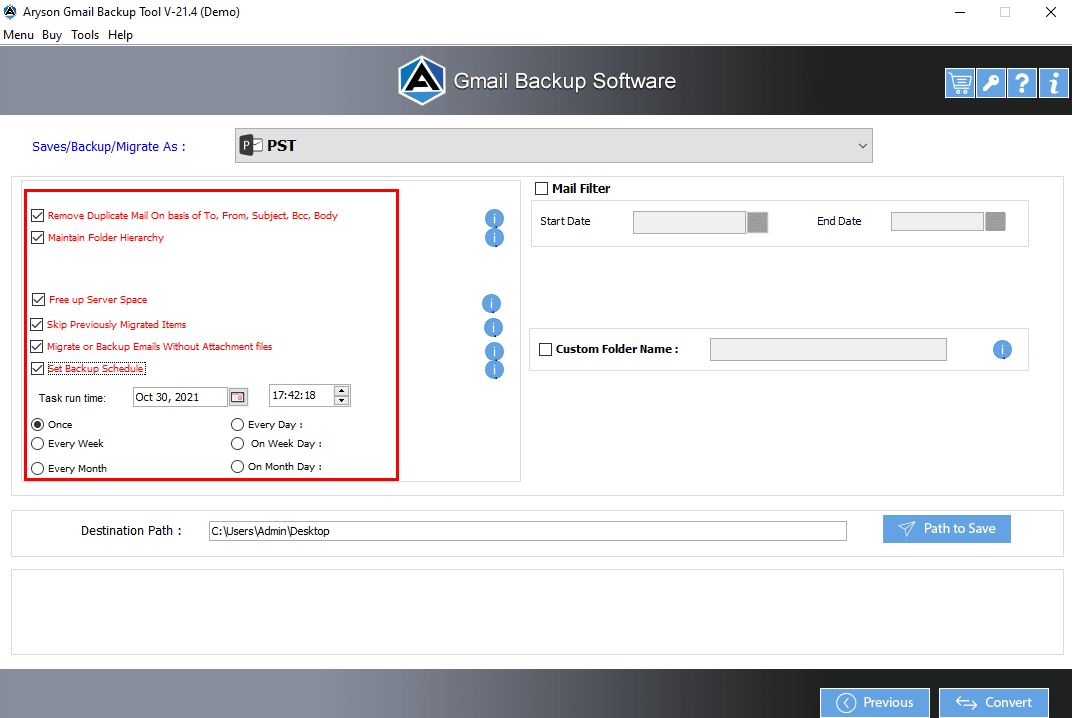Click the Gmail Backup Software title
The height and width of the screenshot is (718, 1072).
click(565, 81)
